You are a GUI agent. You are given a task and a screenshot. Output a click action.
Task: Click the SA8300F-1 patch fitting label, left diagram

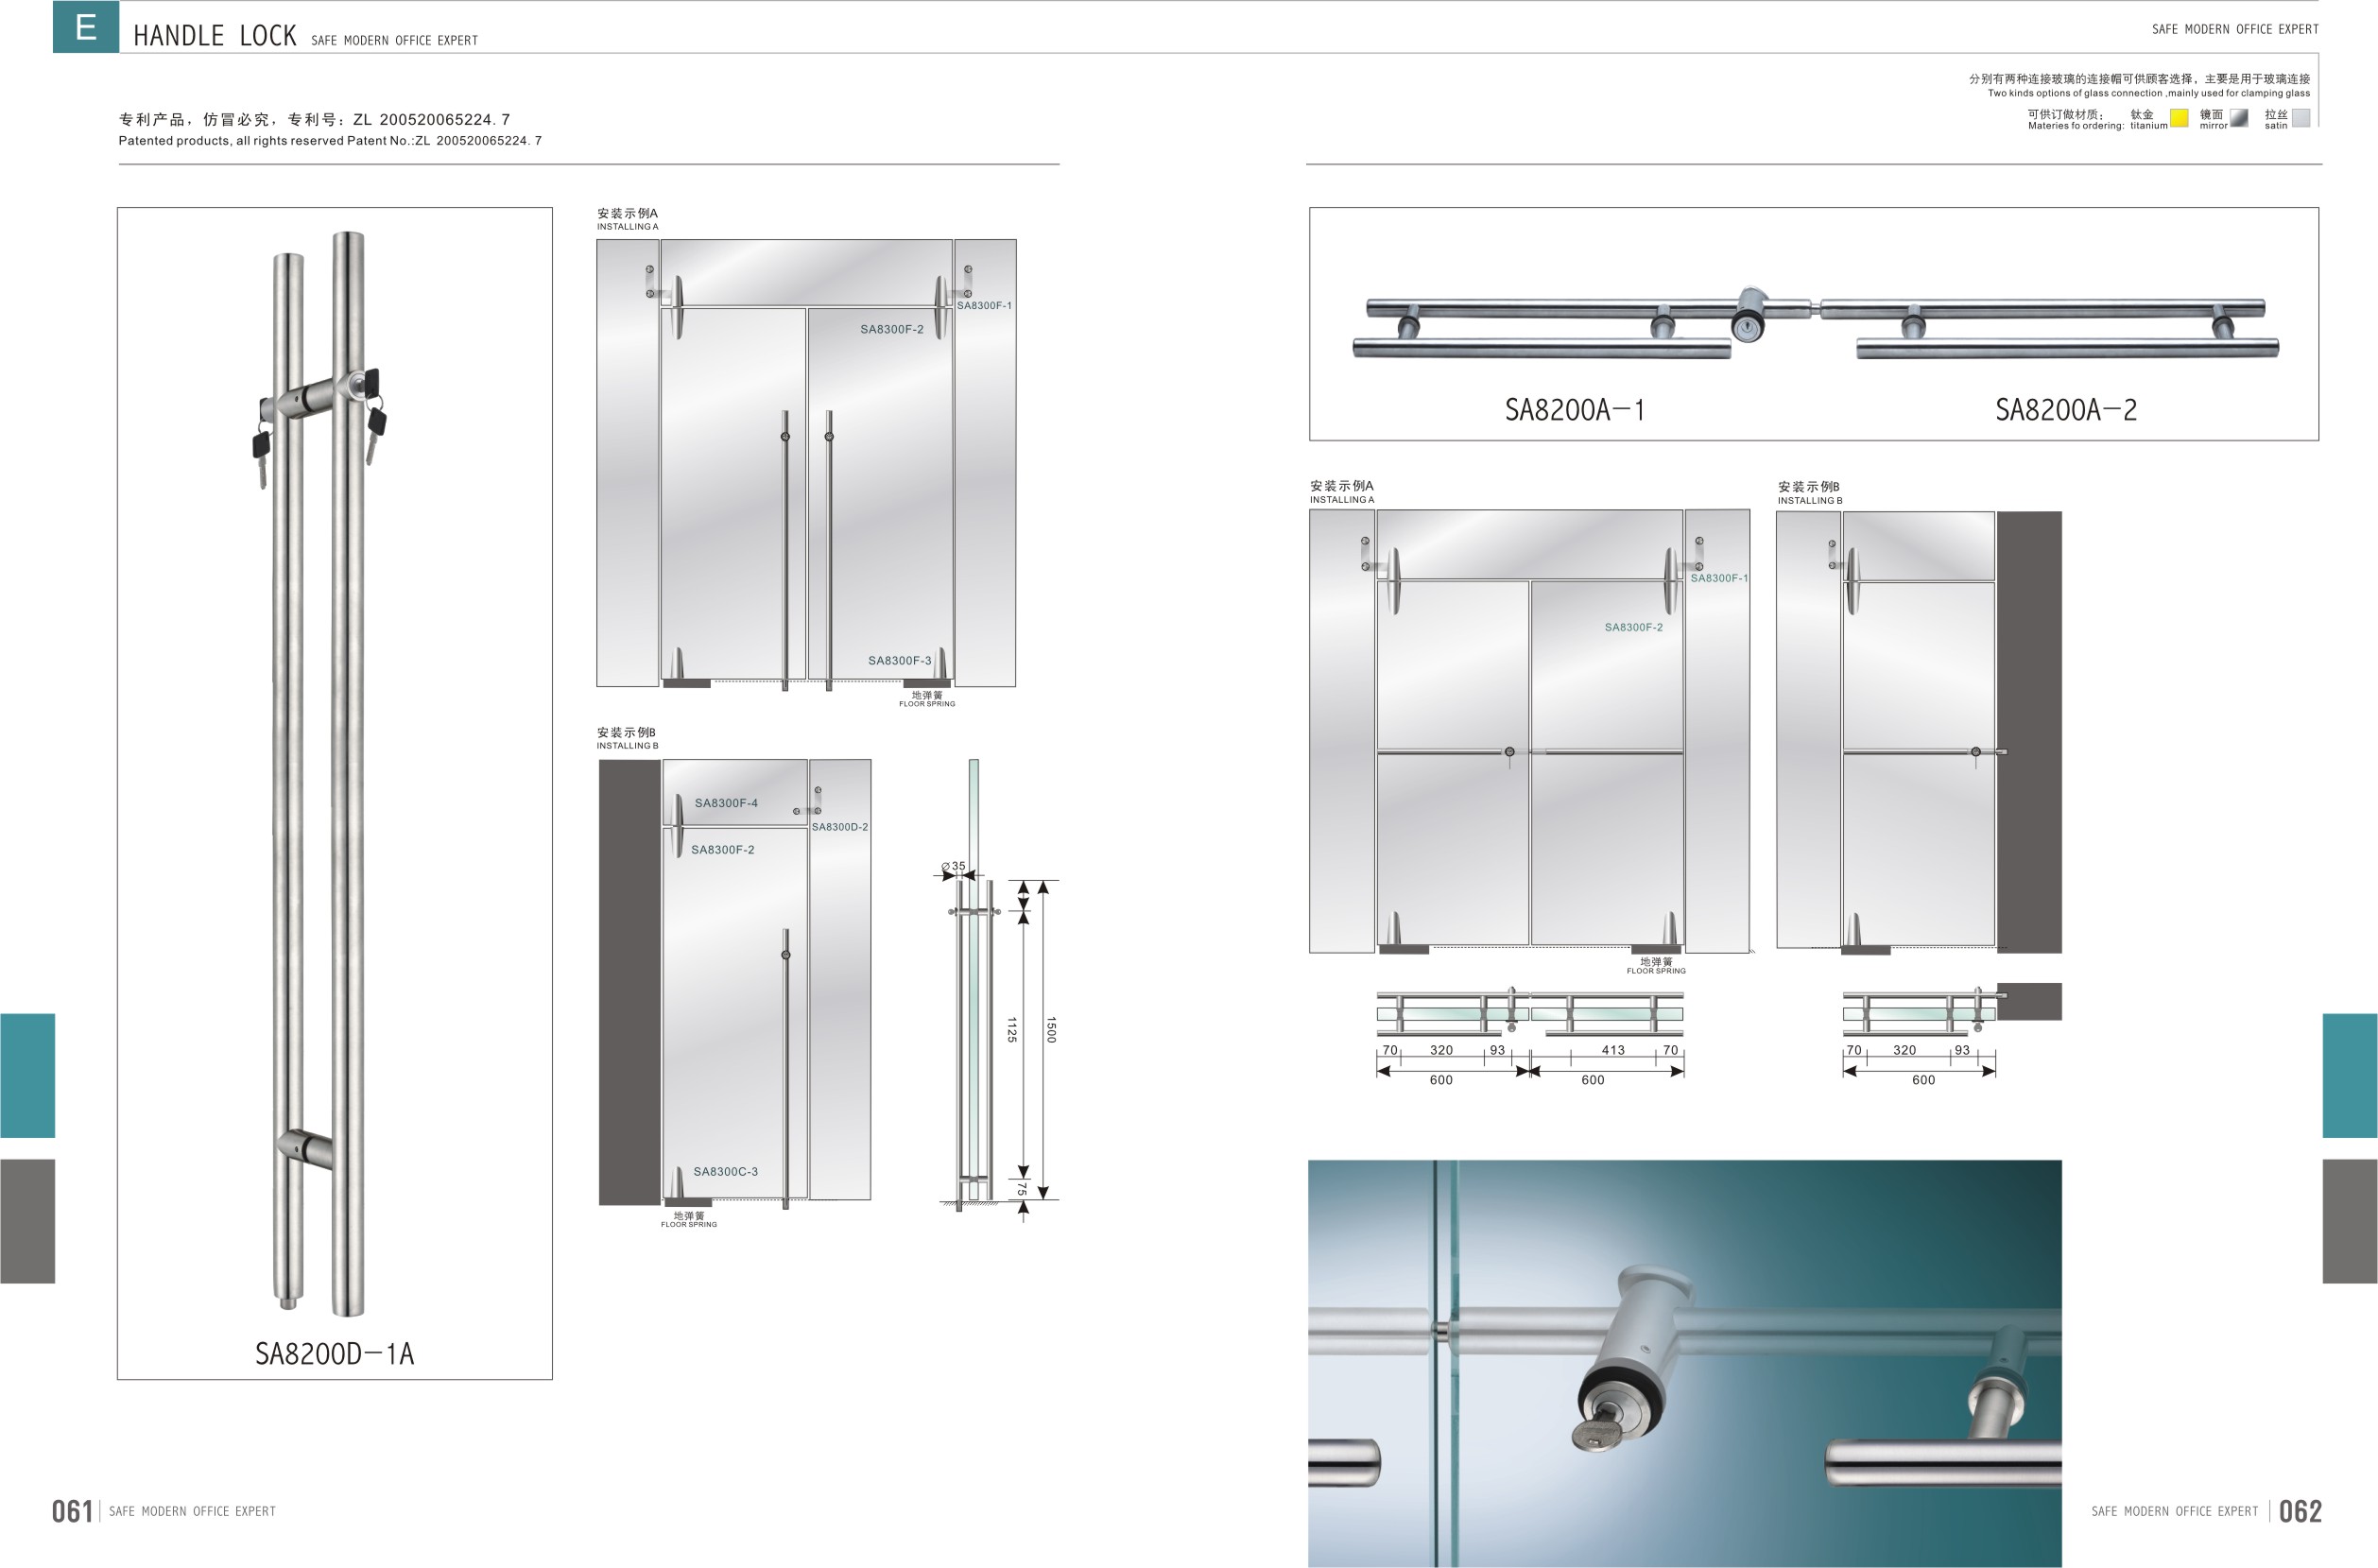click(984, 306)
